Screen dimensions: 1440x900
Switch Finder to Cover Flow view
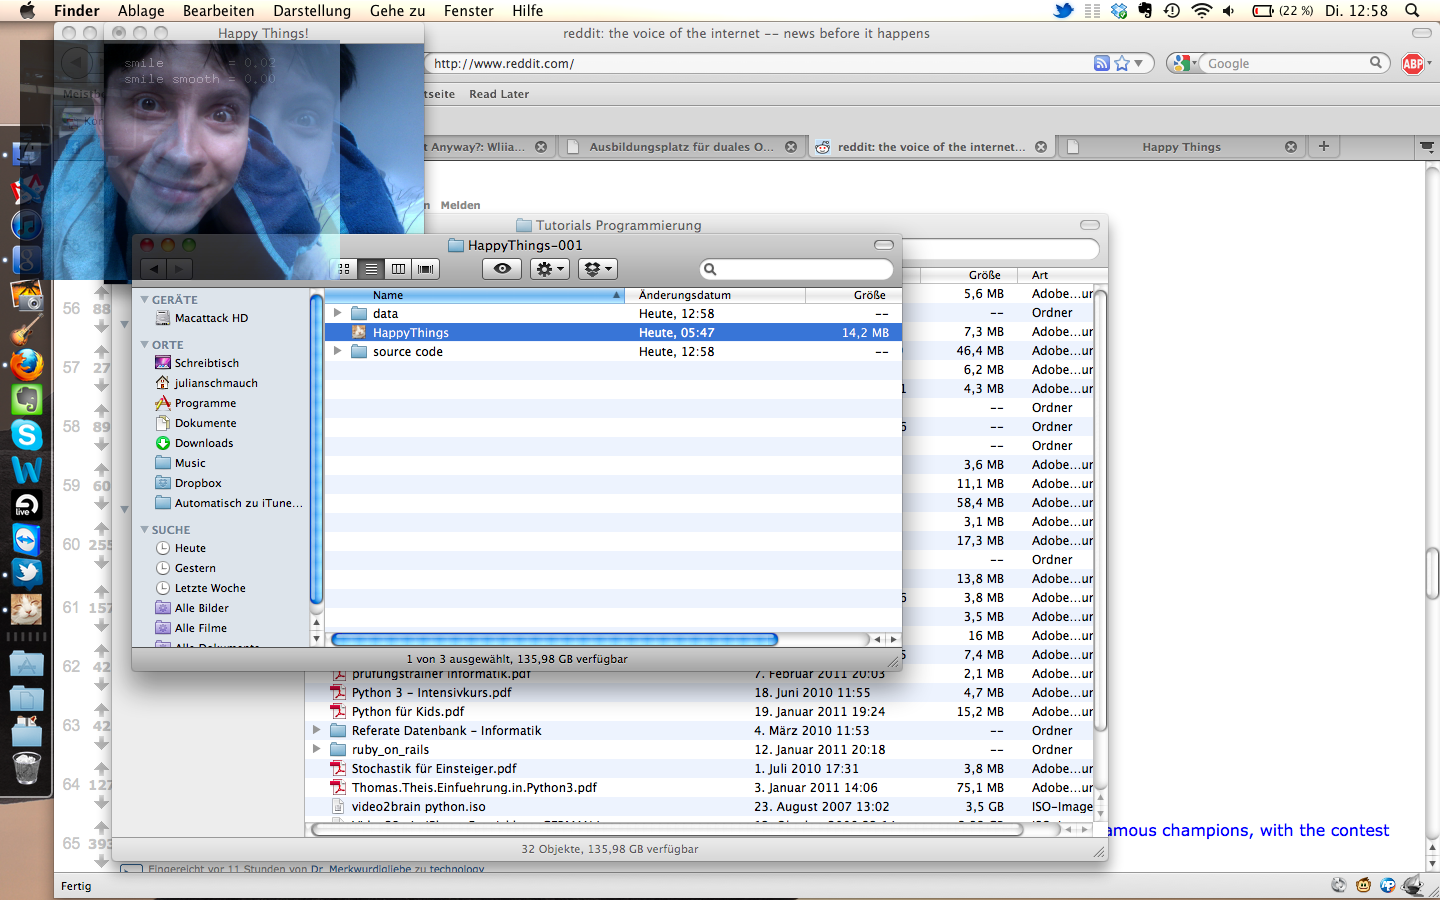click(x=426, y=269)
